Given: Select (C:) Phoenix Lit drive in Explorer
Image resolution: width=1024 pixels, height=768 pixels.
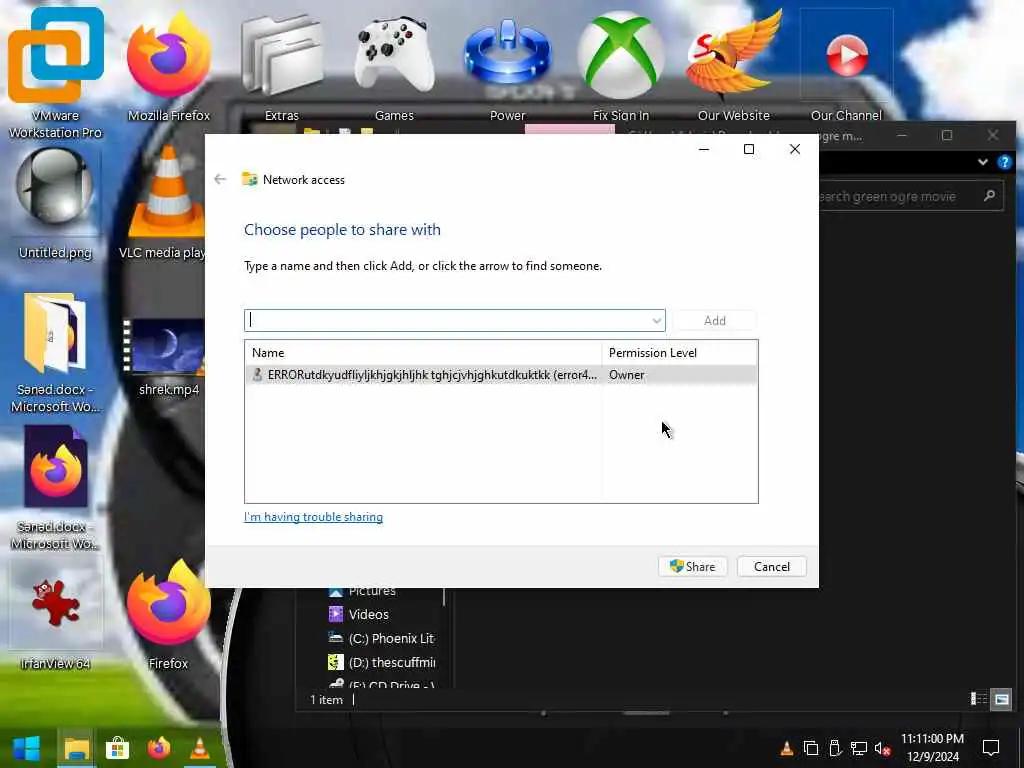Looking at the screenshot, I should click(x=381, y=639).
